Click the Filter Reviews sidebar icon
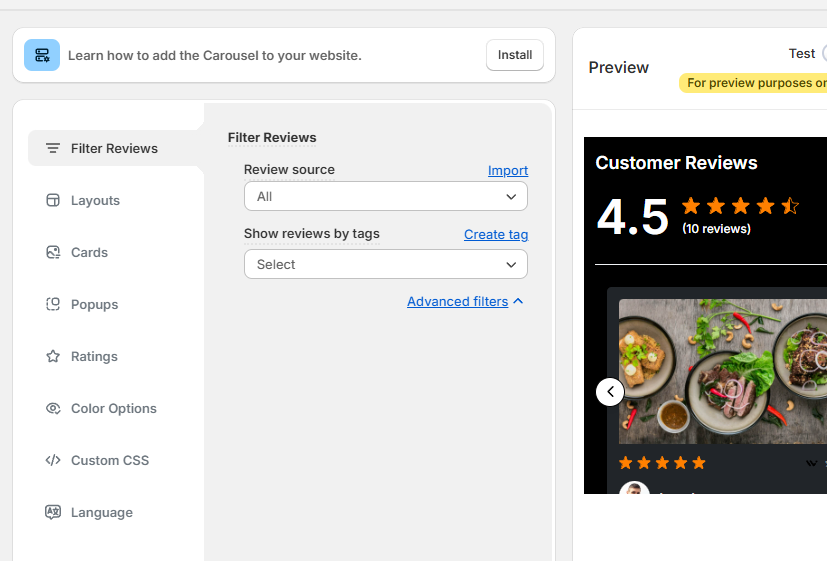The width and height of the screenshot is (827, 561). (53, 148)
